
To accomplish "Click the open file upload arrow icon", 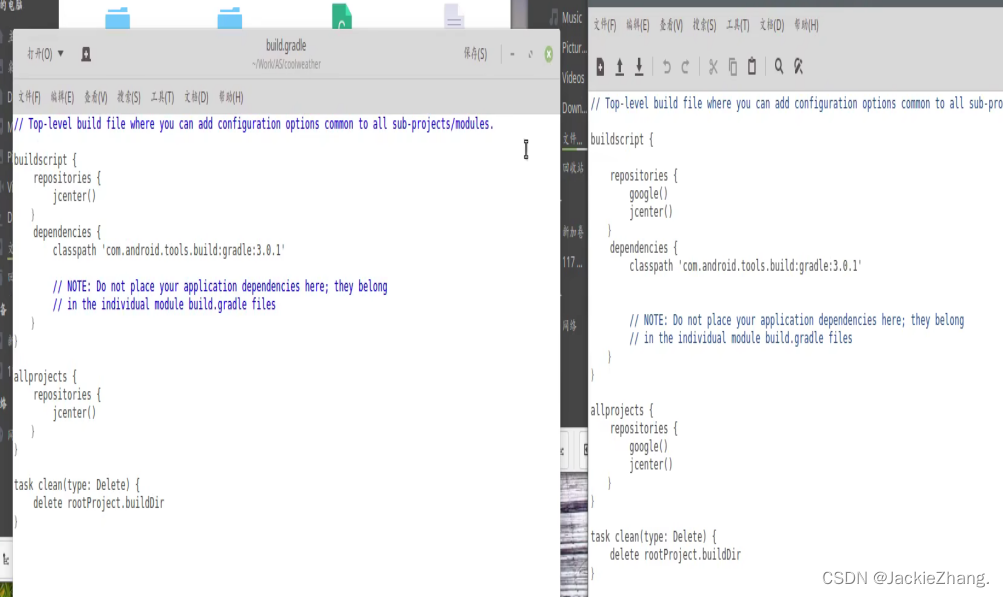I will (619, 67).
